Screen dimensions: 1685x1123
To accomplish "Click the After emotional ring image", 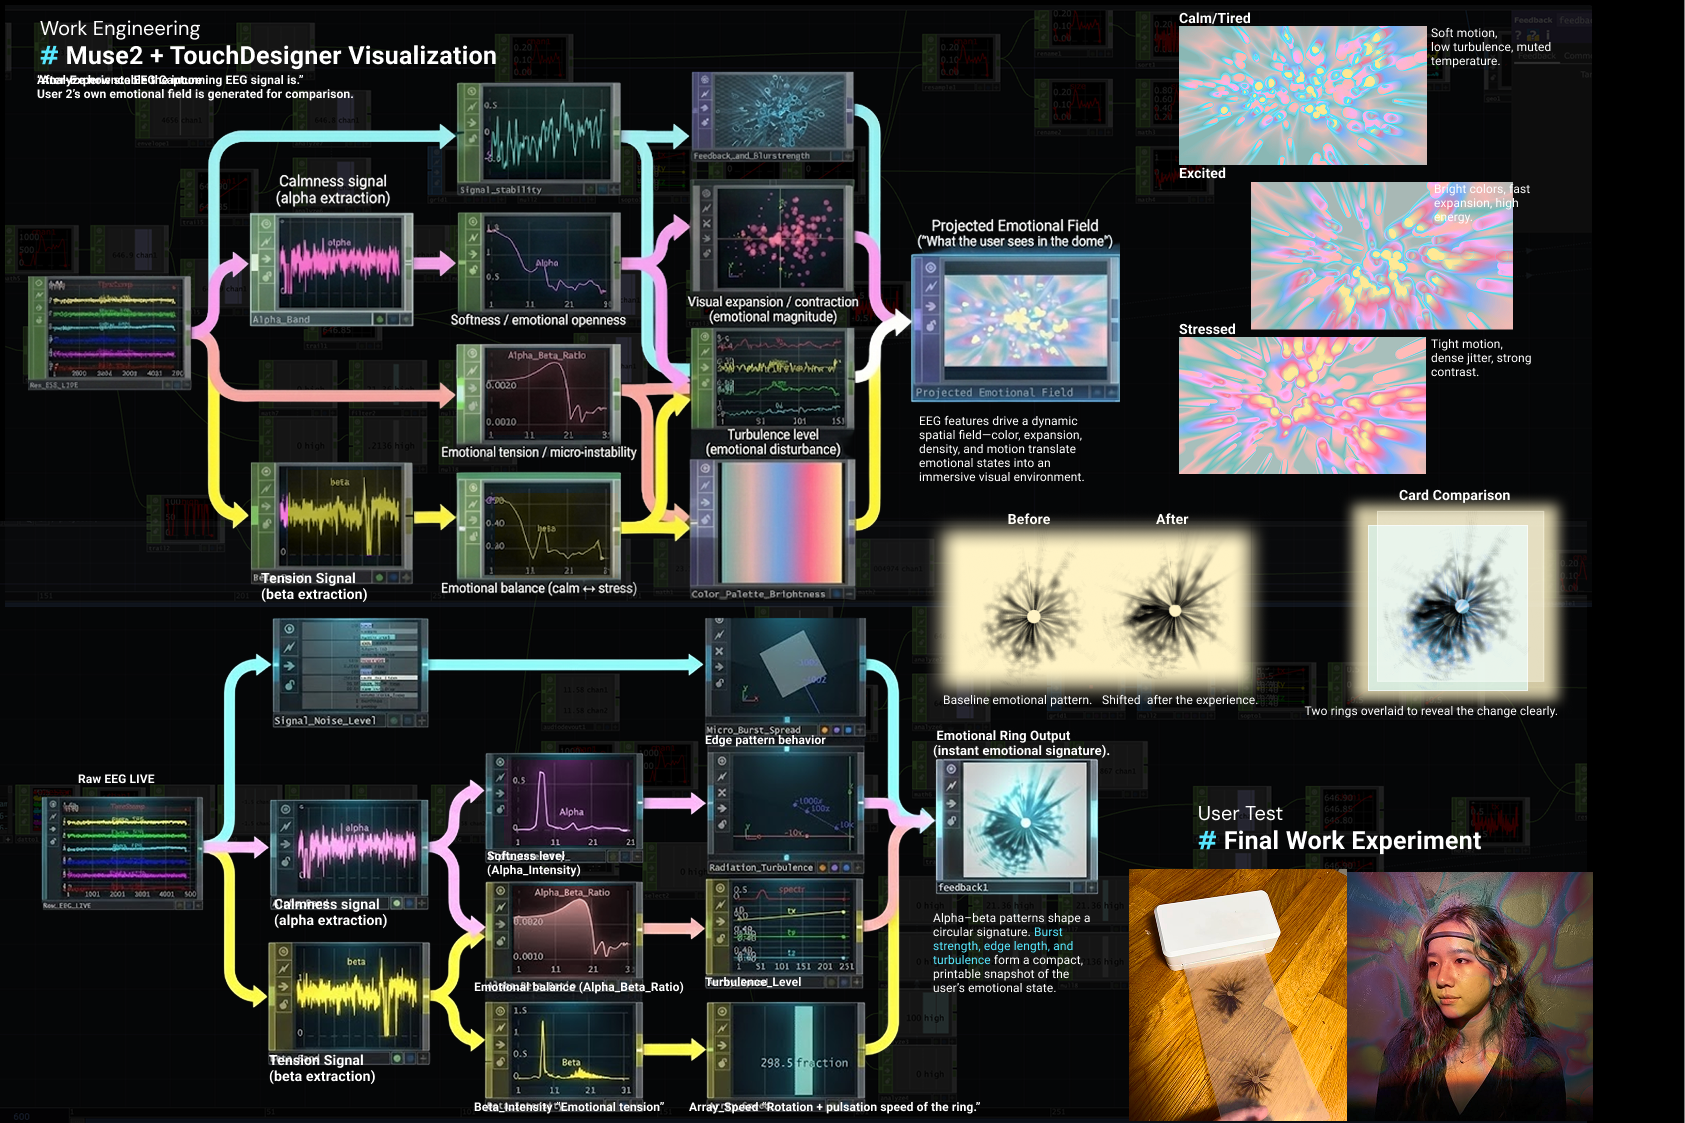I will (1174, 610).
